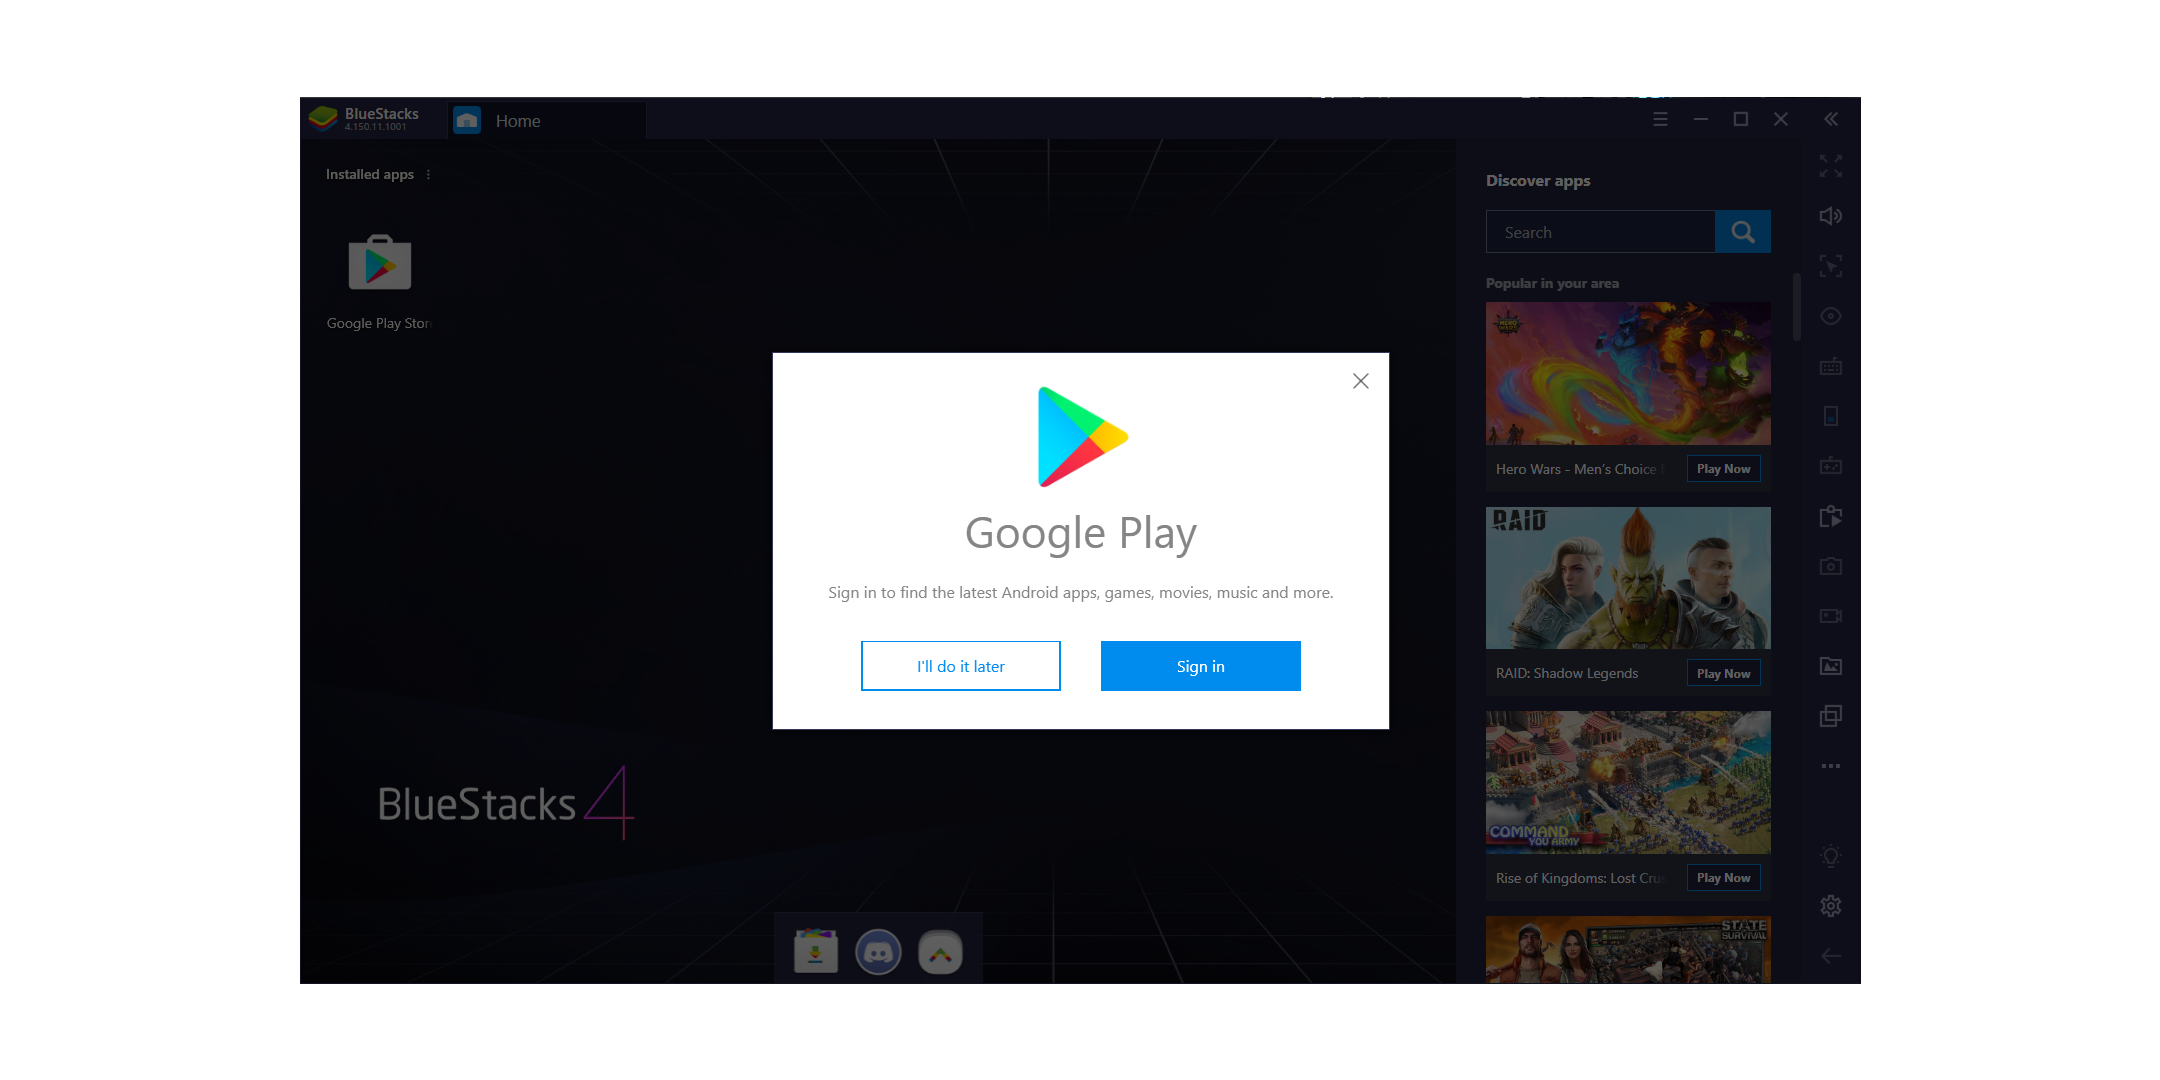The width and height of the screenshot is (2160, 1080).
Task: Click the Home tab house icon
Action: [x=467, y=120]
